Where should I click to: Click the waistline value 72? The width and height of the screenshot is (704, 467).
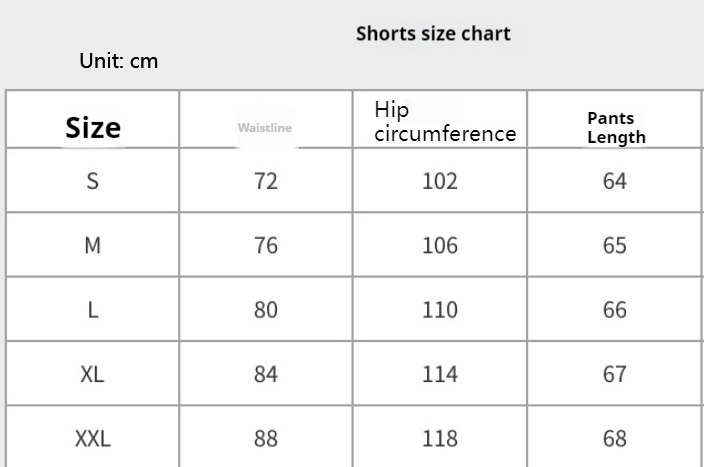pos(266,181)
